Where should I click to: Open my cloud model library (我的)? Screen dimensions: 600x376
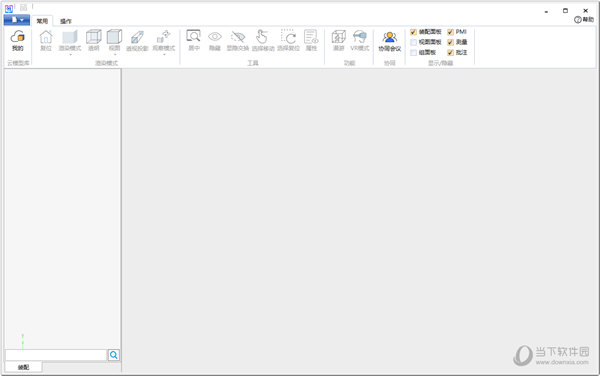(18, 41)
